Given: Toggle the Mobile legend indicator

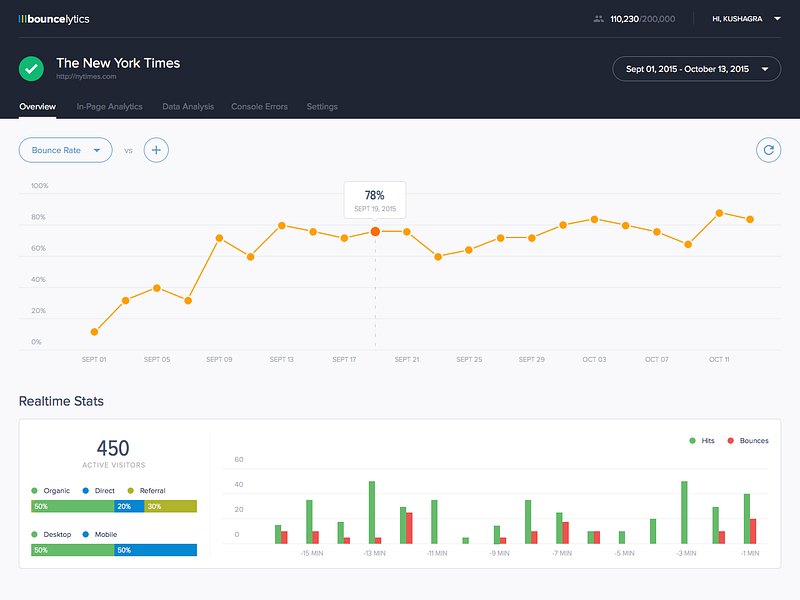Looking at the screenshot, I should pos(85,534).
